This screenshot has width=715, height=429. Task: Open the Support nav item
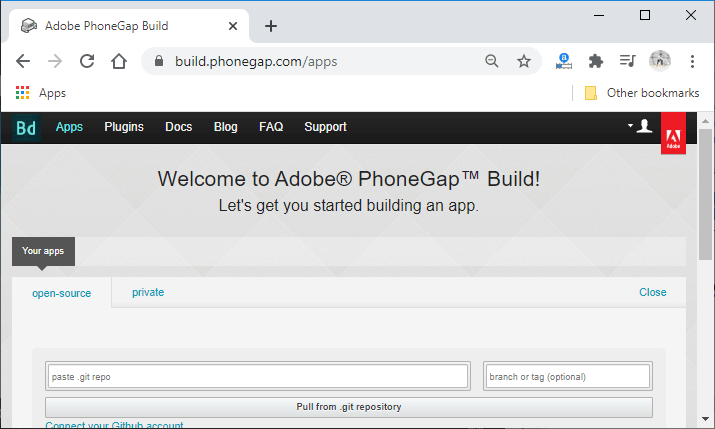pyautogui.click(x=326, y=127)
